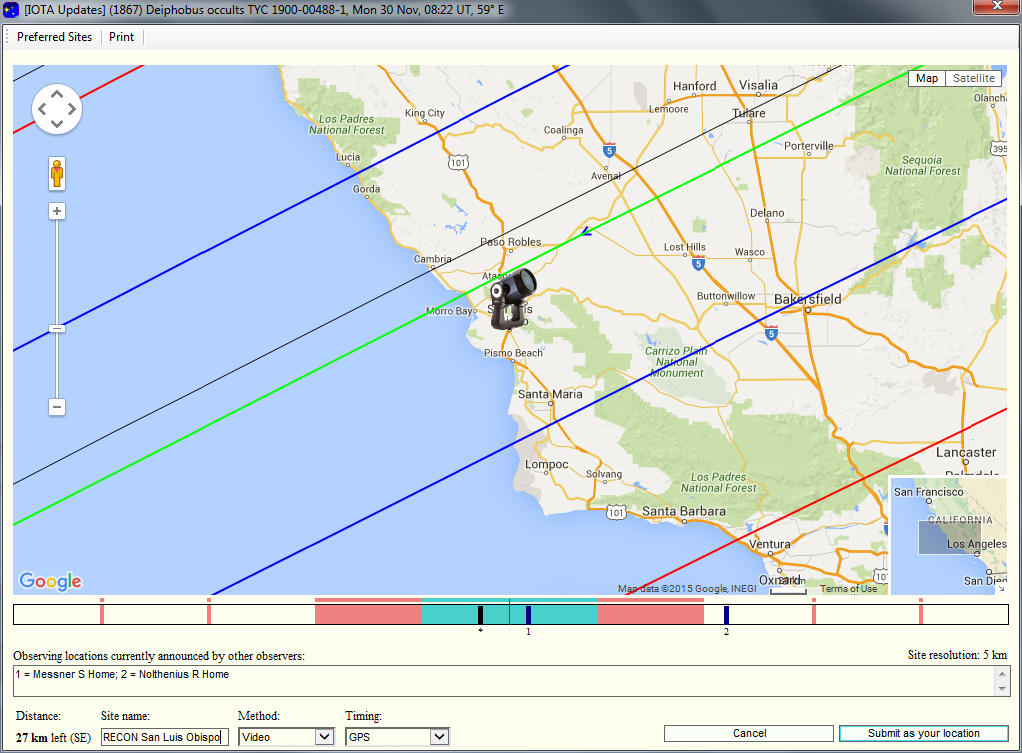Expand the Timing dropdown

[x=439, y=737]
